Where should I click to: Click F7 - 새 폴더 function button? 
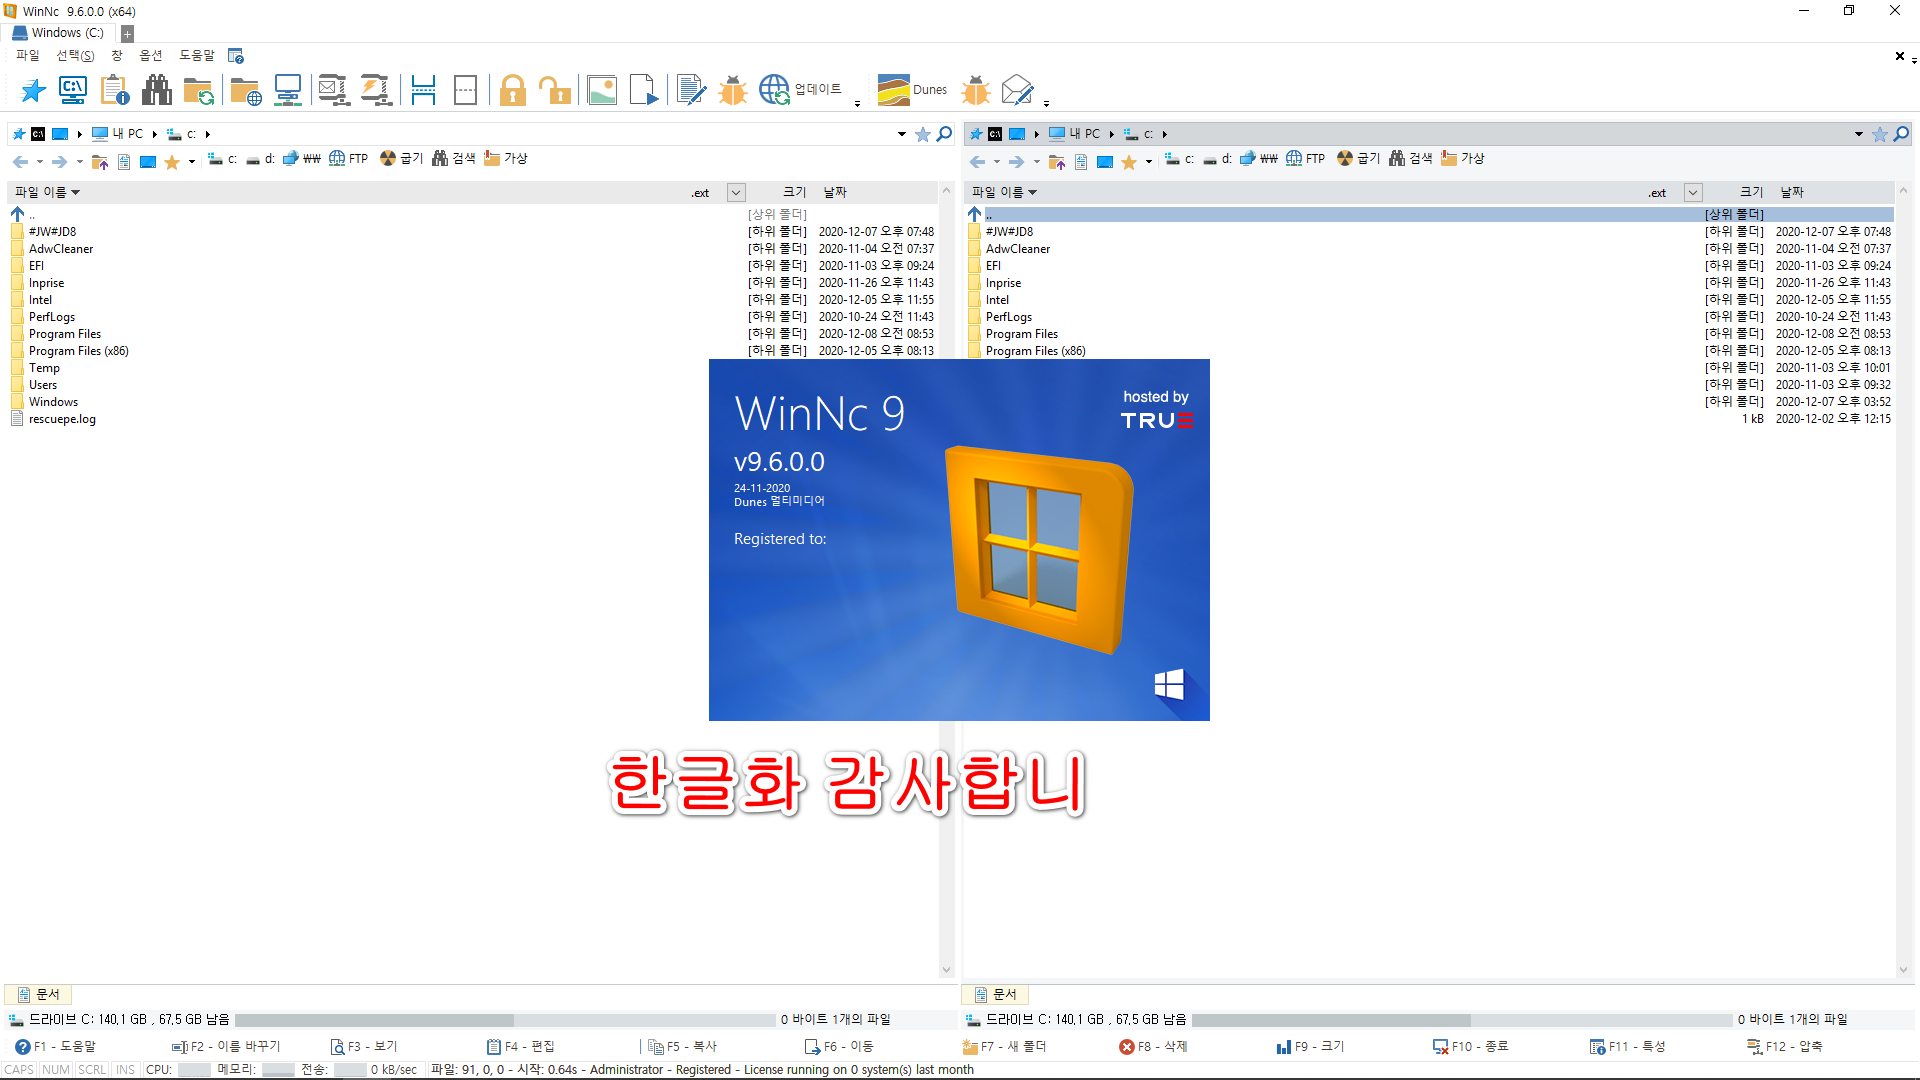pos(1004,1047)
